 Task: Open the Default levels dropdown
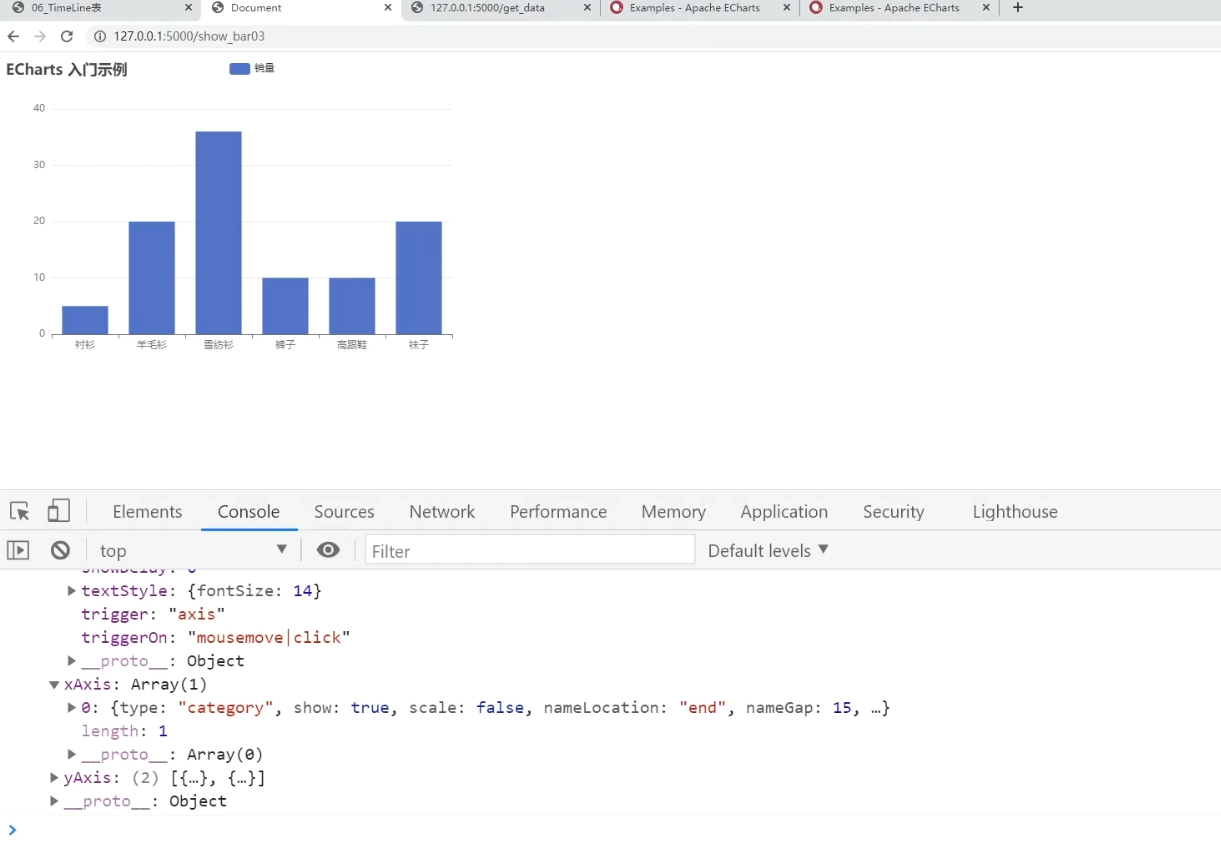pos(768,550)
